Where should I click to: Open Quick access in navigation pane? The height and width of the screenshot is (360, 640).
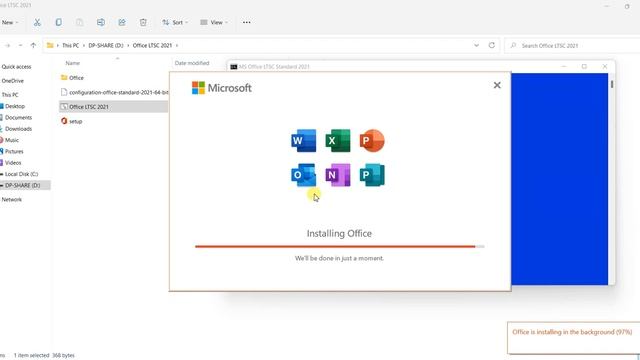(x=16, y=67)
